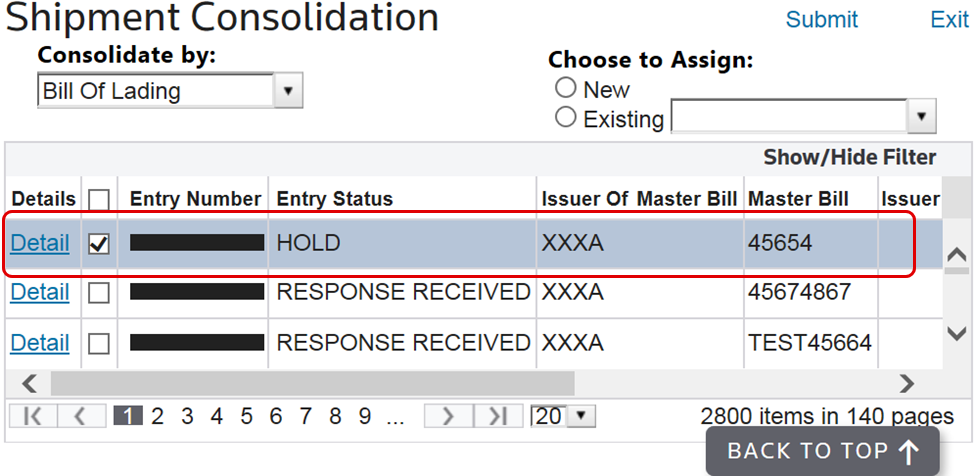Screen dimensions: 975x476
Task: Select the New assignment radio button
Action: click(566, 88)
